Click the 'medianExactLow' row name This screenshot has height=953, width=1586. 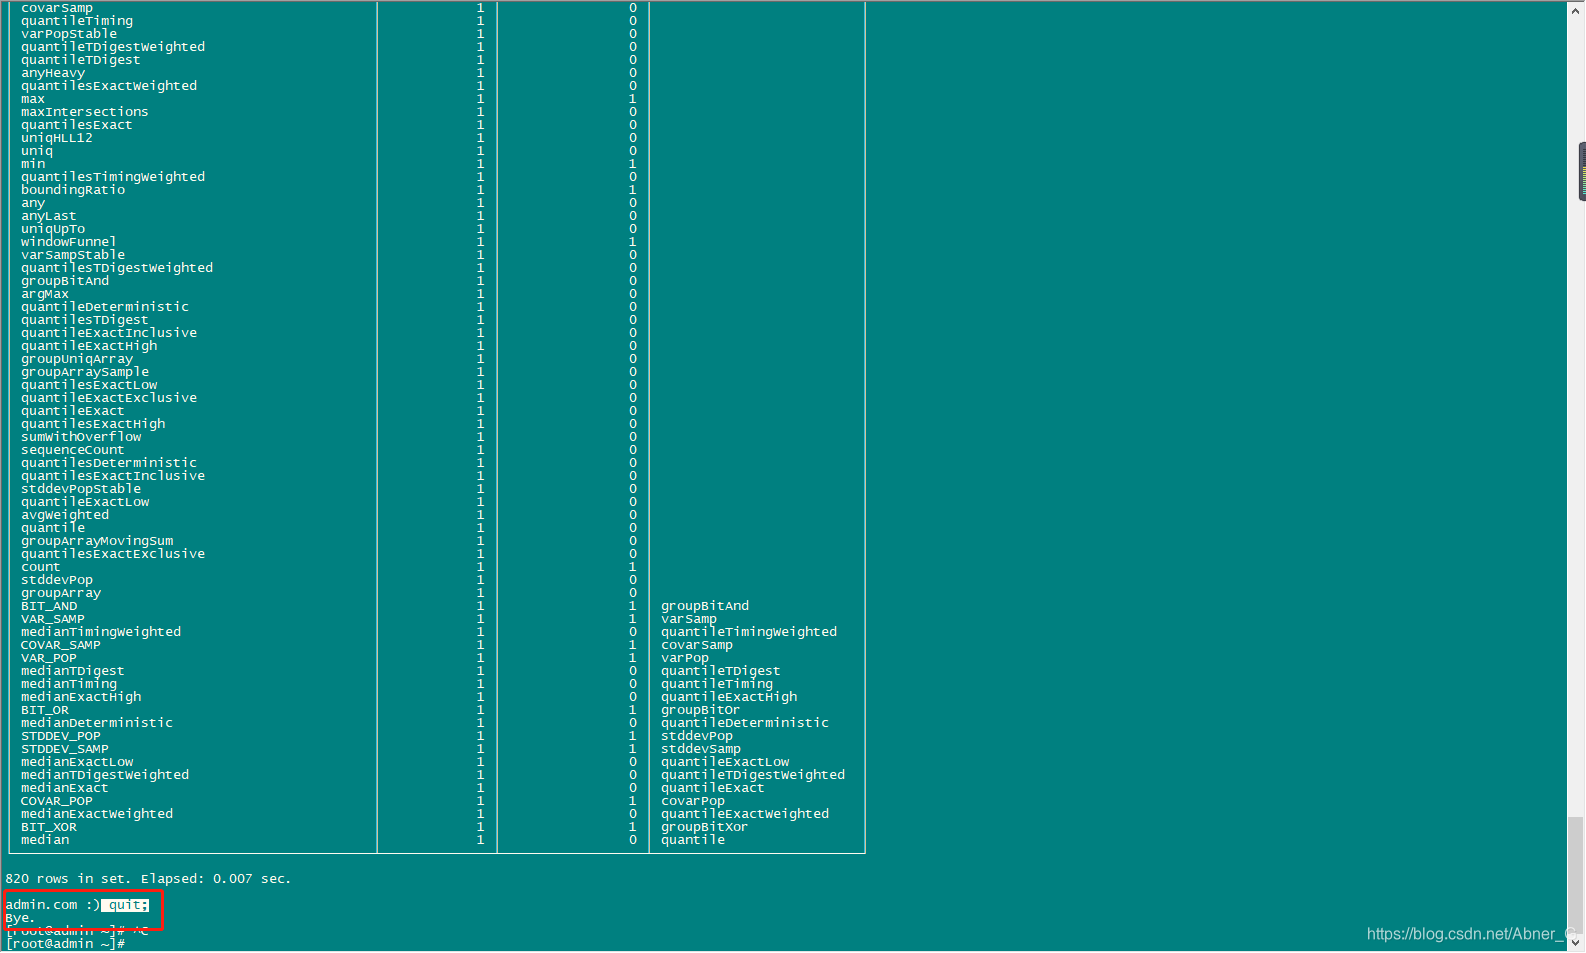(77, 762)
